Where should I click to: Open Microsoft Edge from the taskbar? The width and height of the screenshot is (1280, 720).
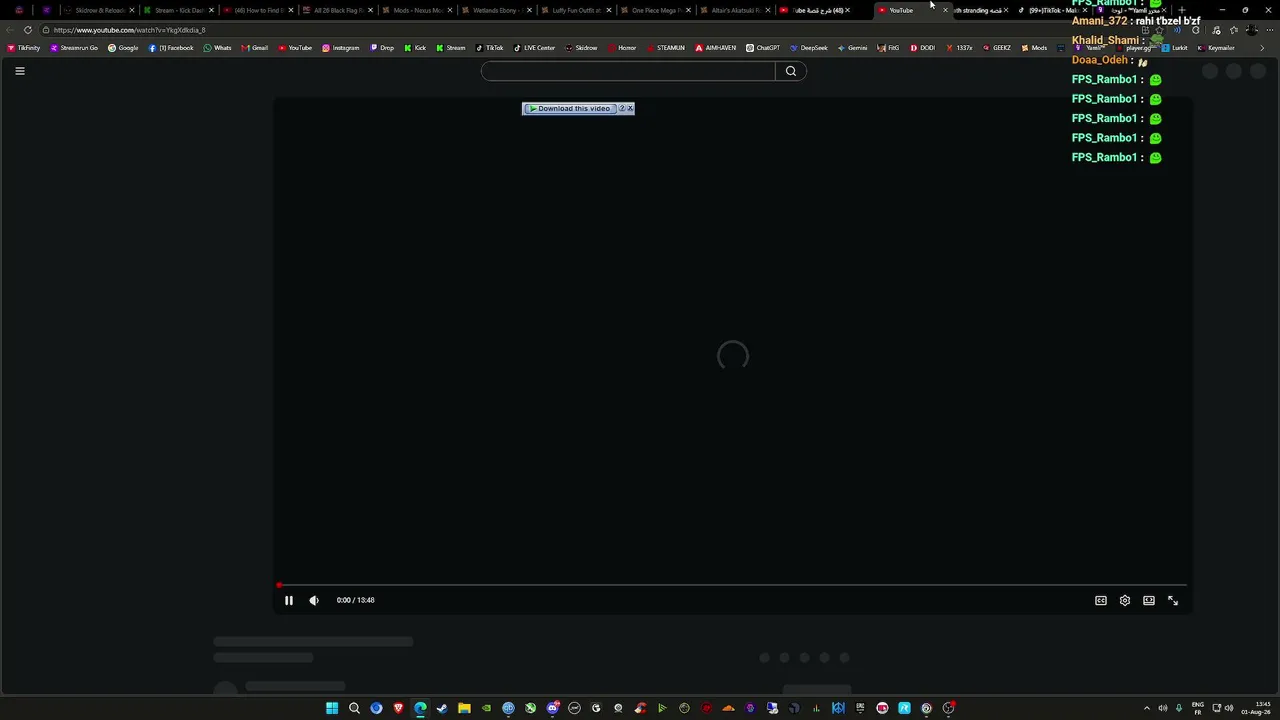click(x=420, y=708)
